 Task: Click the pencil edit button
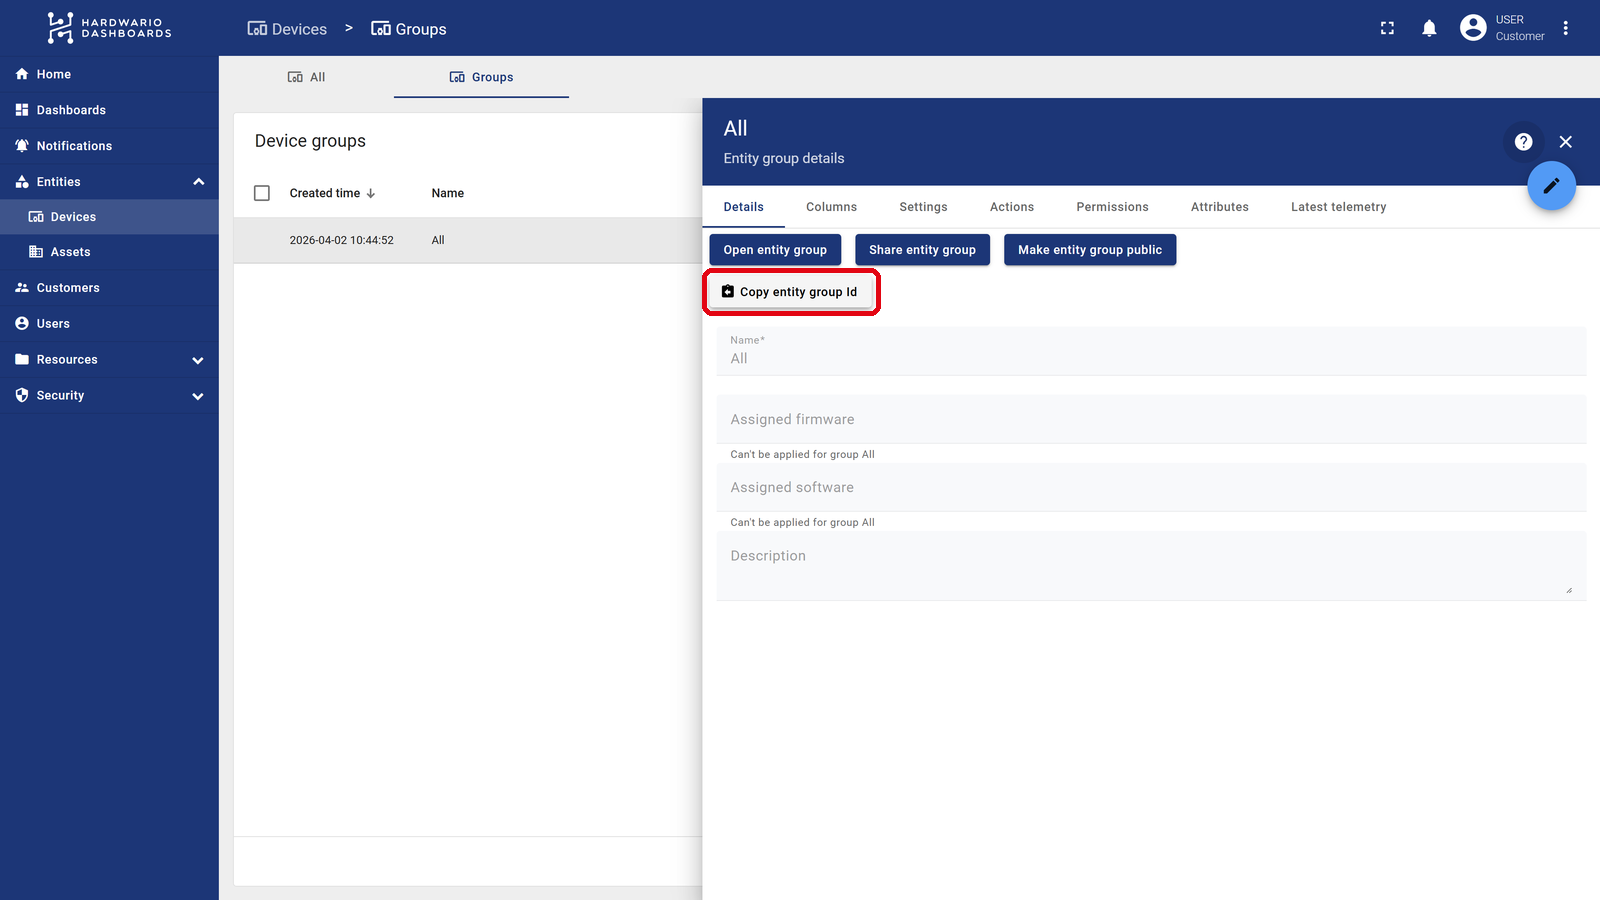tap(1551, 186)
